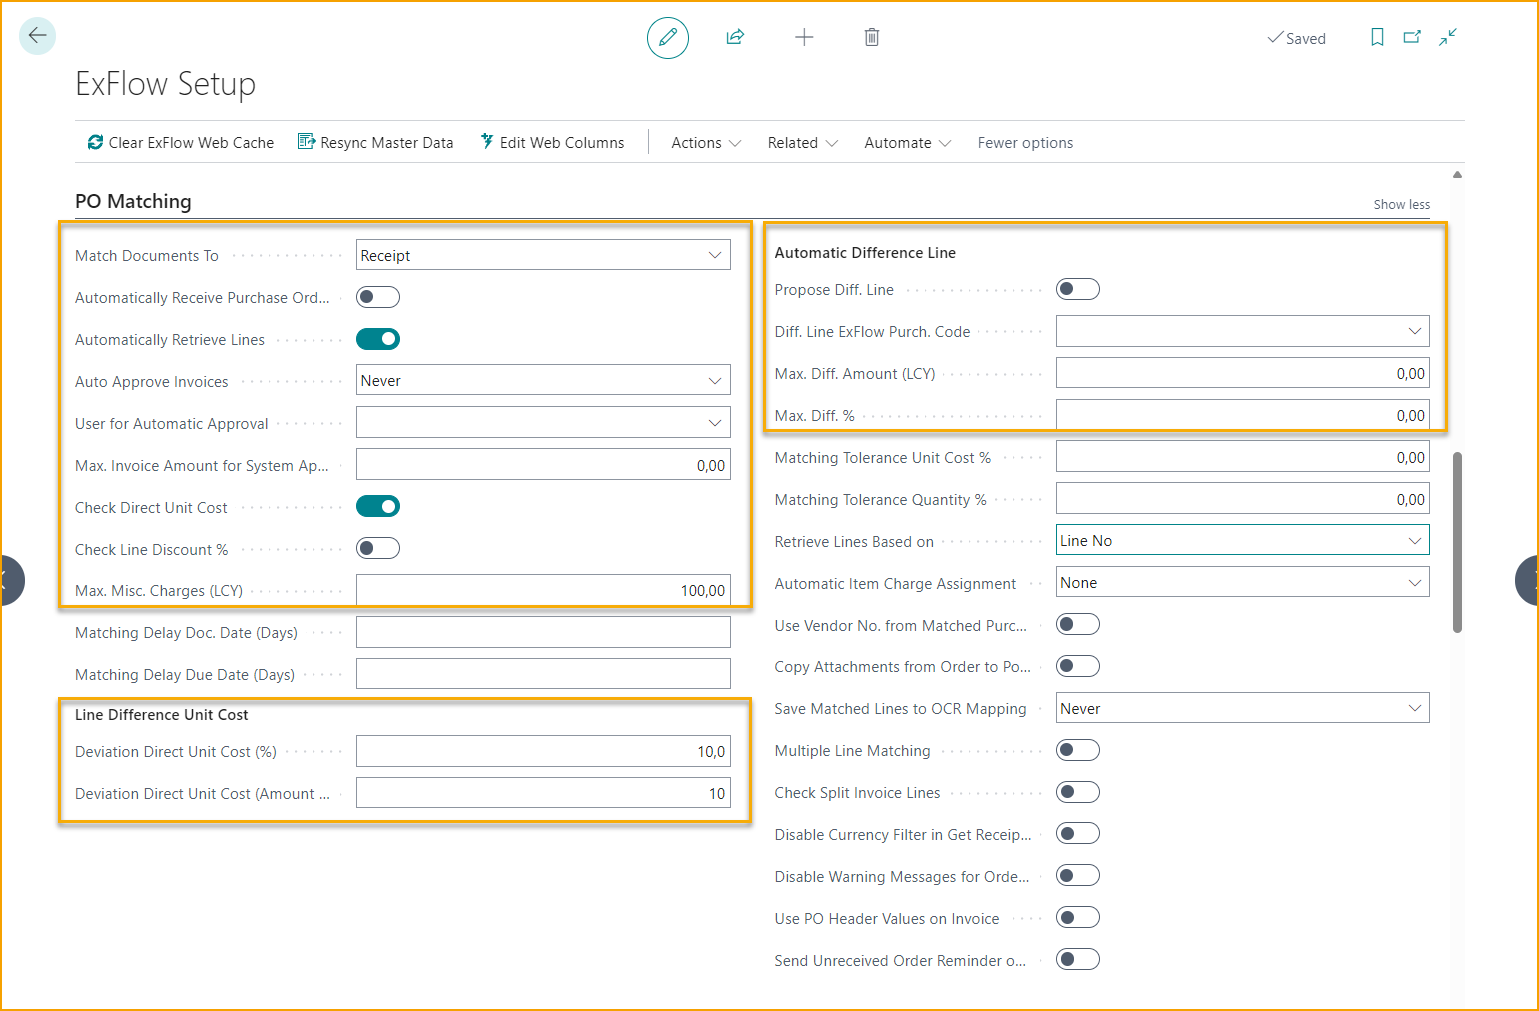Click the plus icon to add new
The height and width of the screenshot is (1011, 1539).
pos(804,37)
